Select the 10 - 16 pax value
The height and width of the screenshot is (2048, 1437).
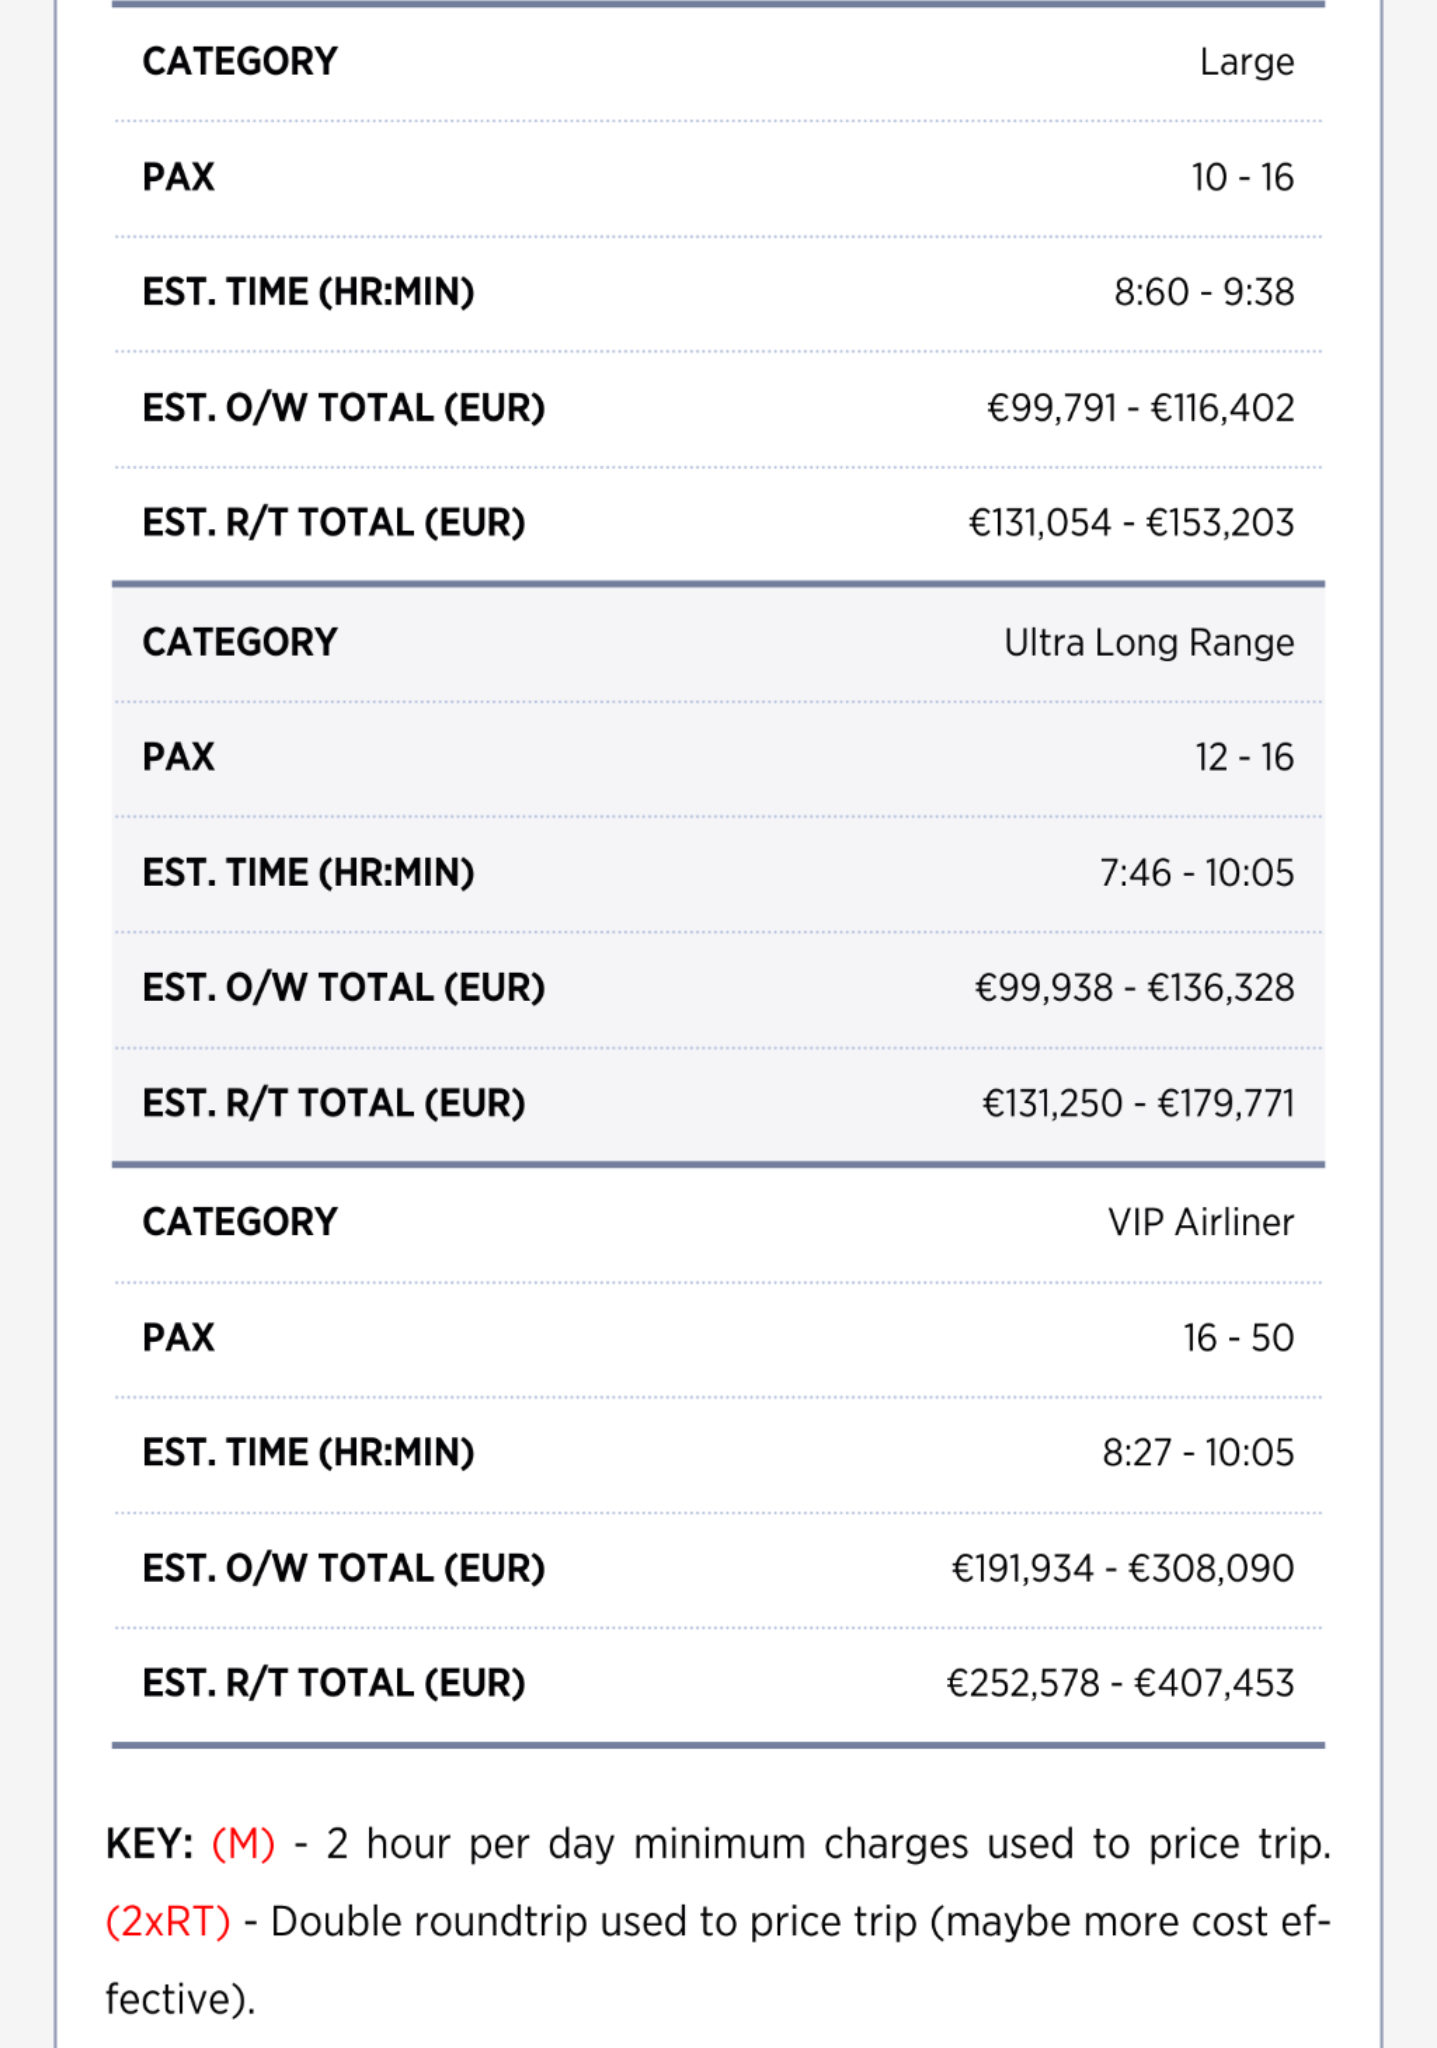click(1242, 177)
